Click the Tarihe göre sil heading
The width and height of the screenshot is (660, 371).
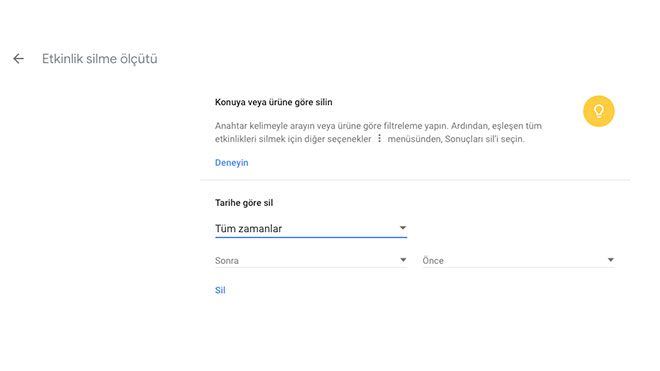(x=244, y=203)
